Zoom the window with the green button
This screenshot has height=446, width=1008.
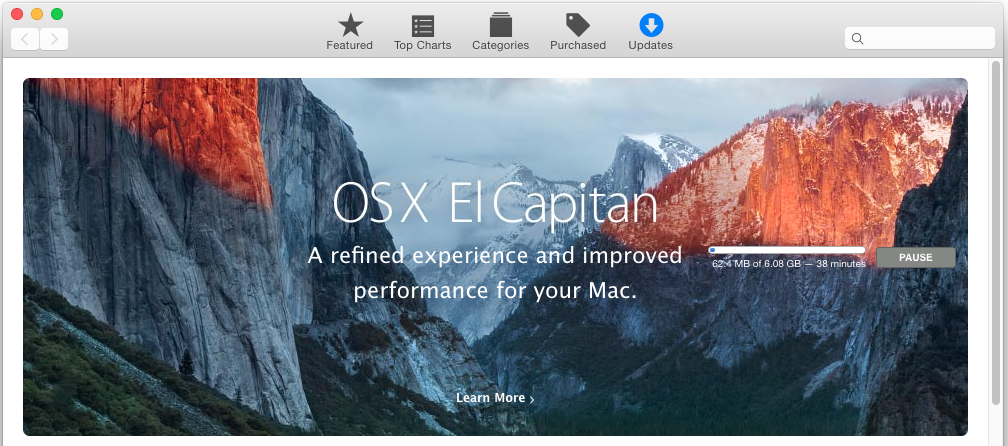[57, 14]
